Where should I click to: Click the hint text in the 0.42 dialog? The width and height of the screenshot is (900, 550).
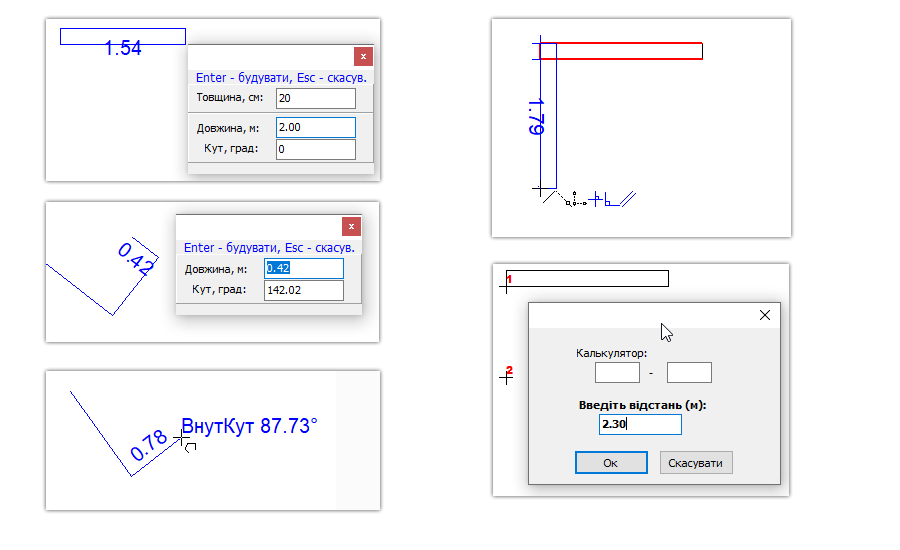[x=269, y=248]
